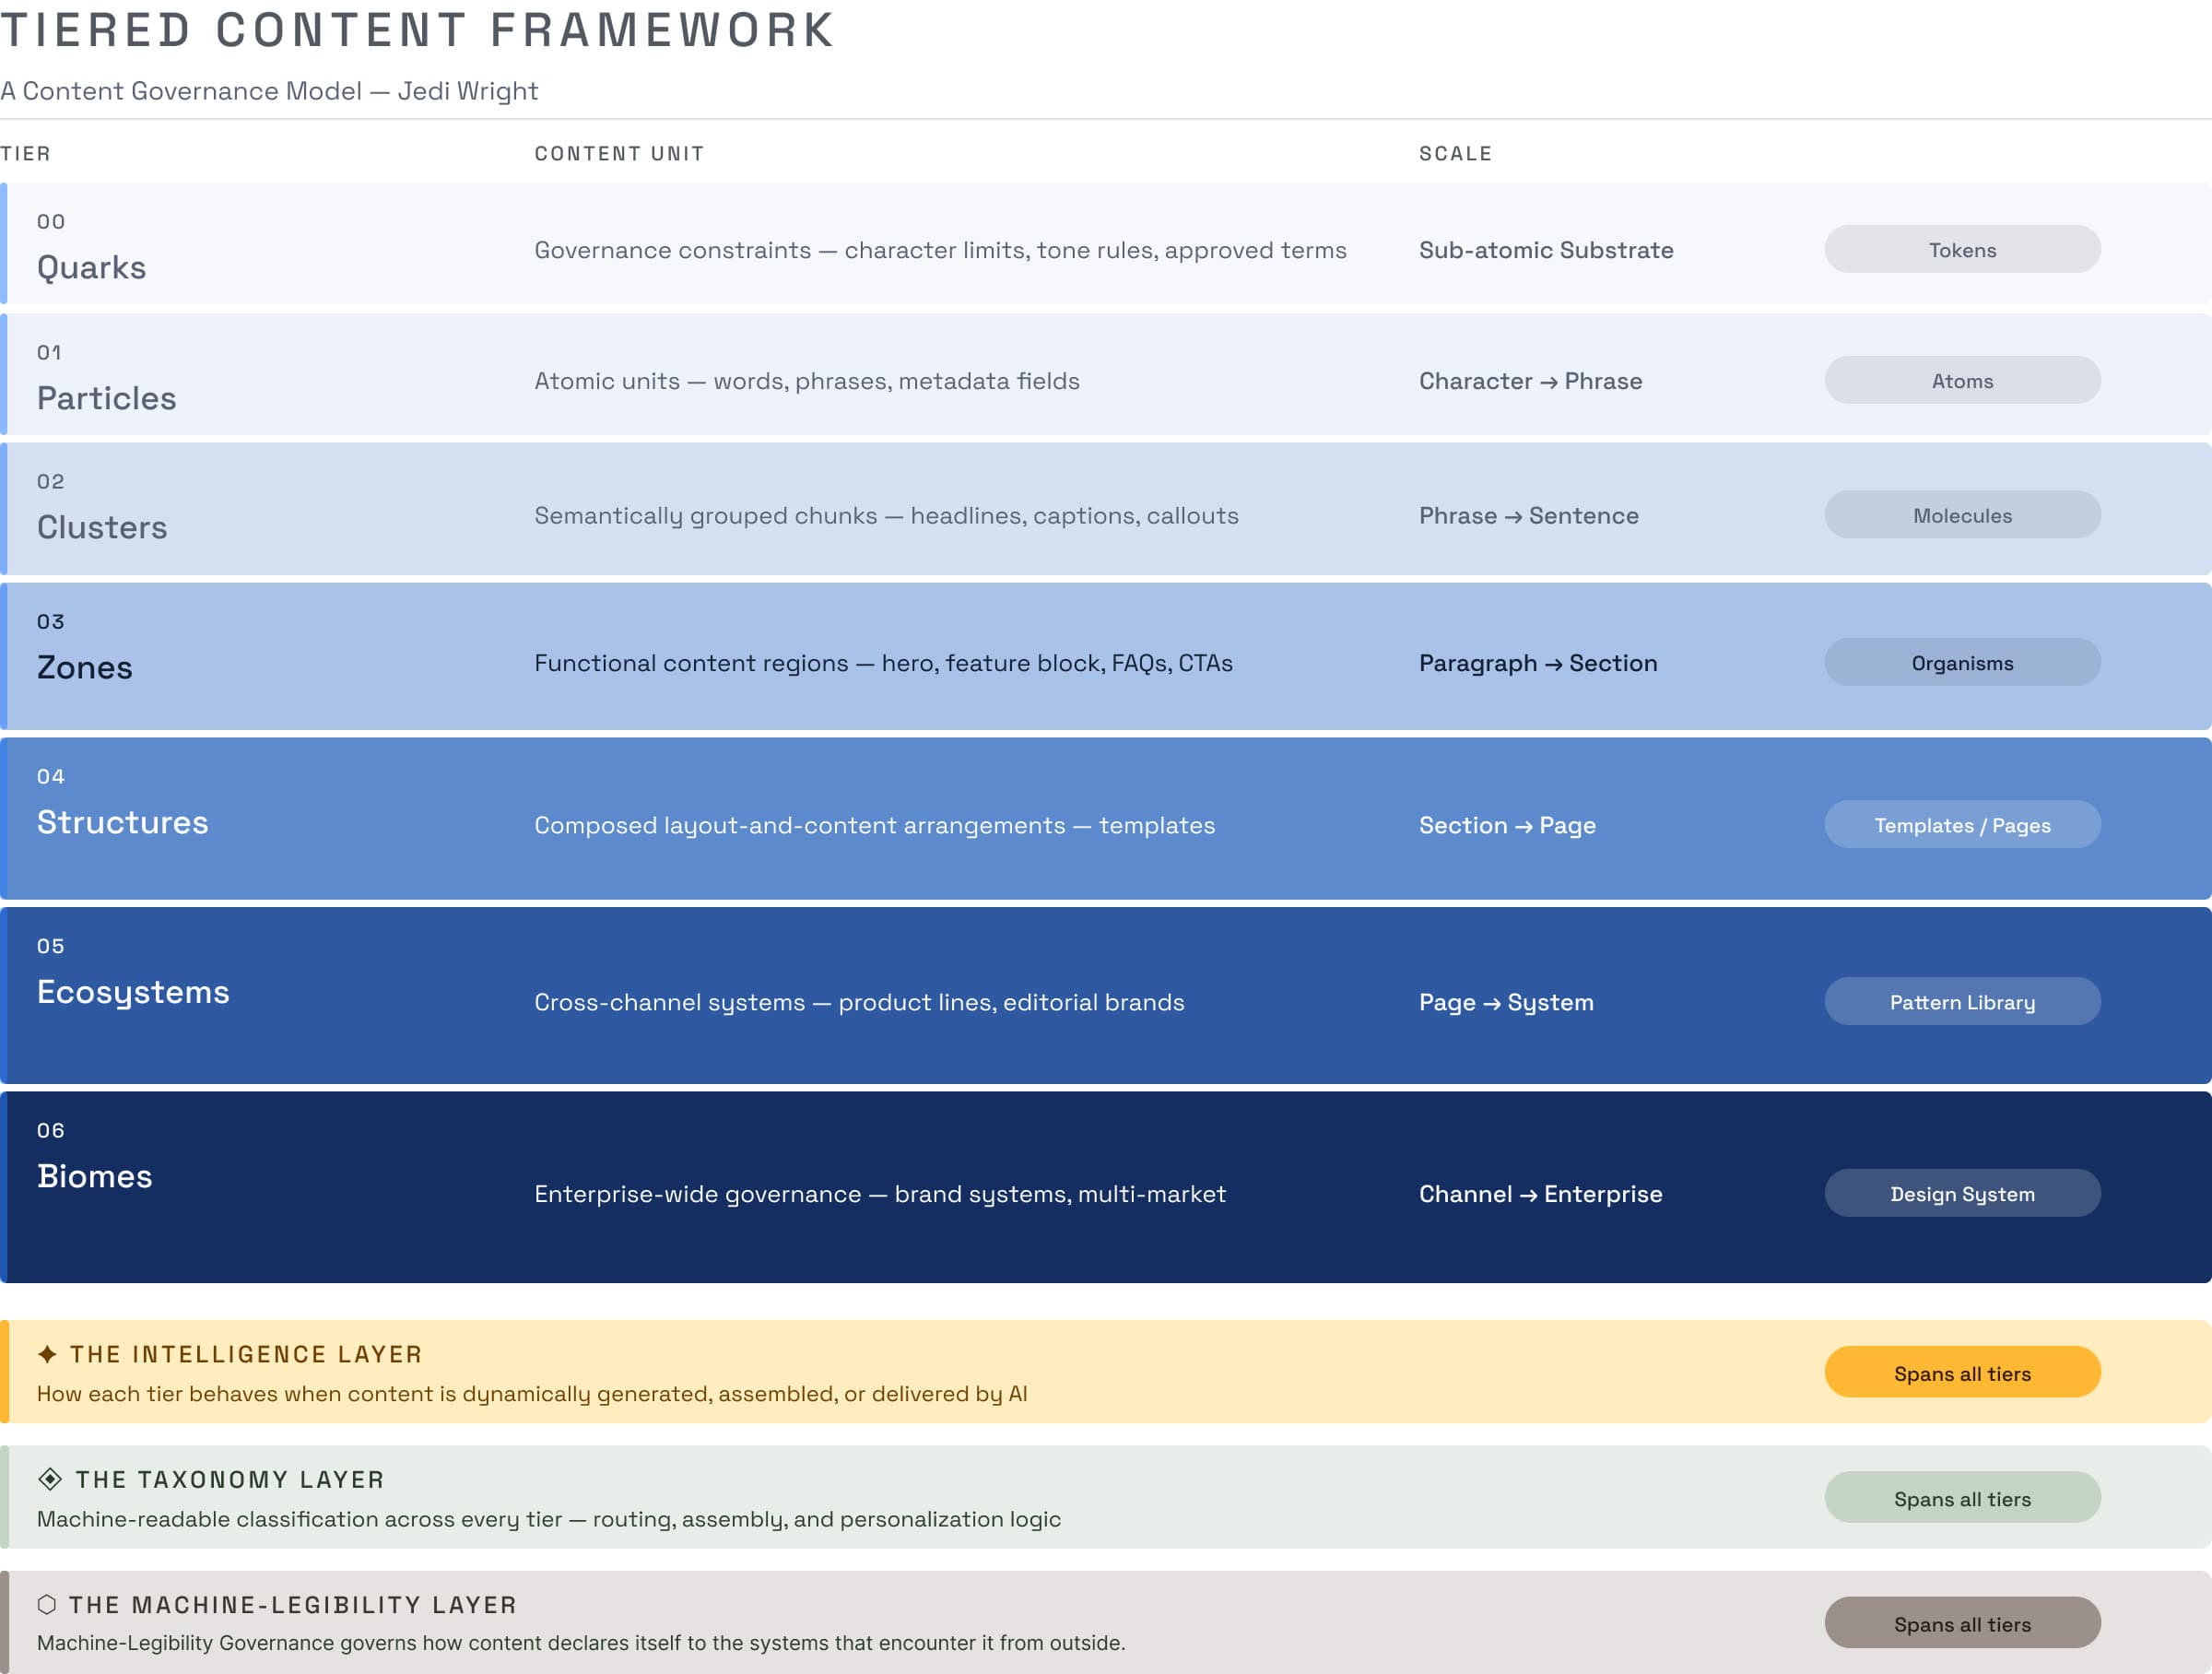
Task: Click tier number 06
Action: pos(51,1131)
